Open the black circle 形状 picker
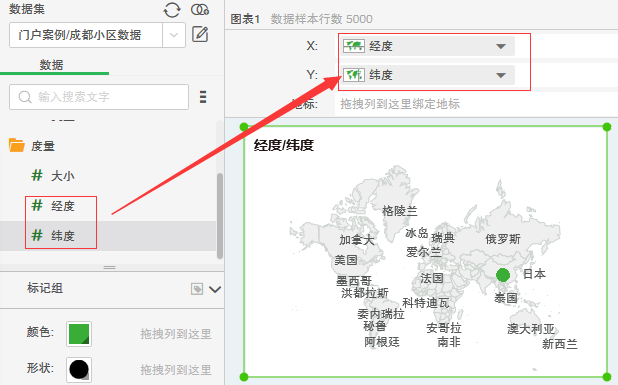This screenshot has width=618, height=385. pos(79,370)
